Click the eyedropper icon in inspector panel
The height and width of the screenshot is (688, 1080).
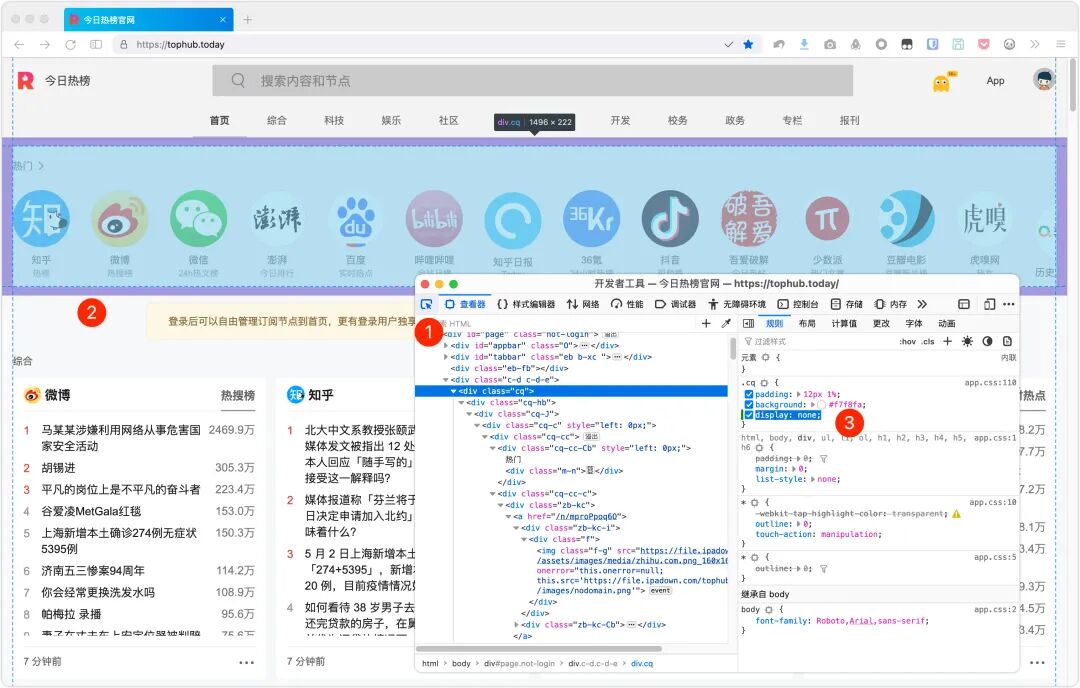726,323
